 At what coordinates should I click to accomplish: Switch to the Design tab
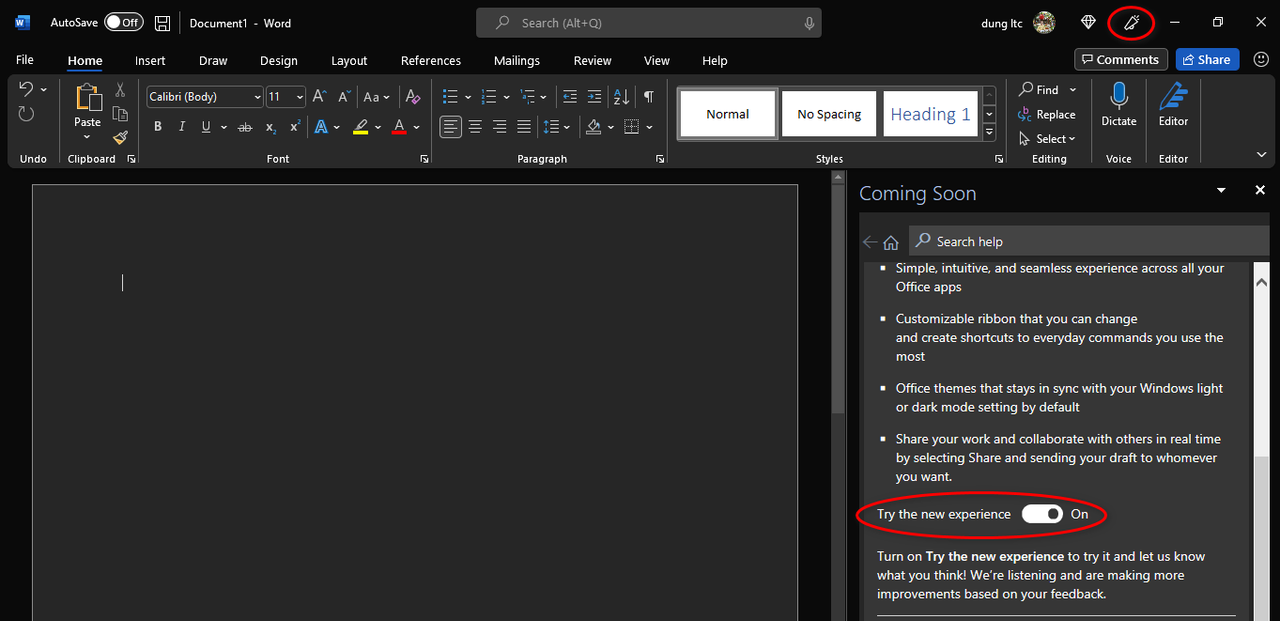tap(278, 61)
